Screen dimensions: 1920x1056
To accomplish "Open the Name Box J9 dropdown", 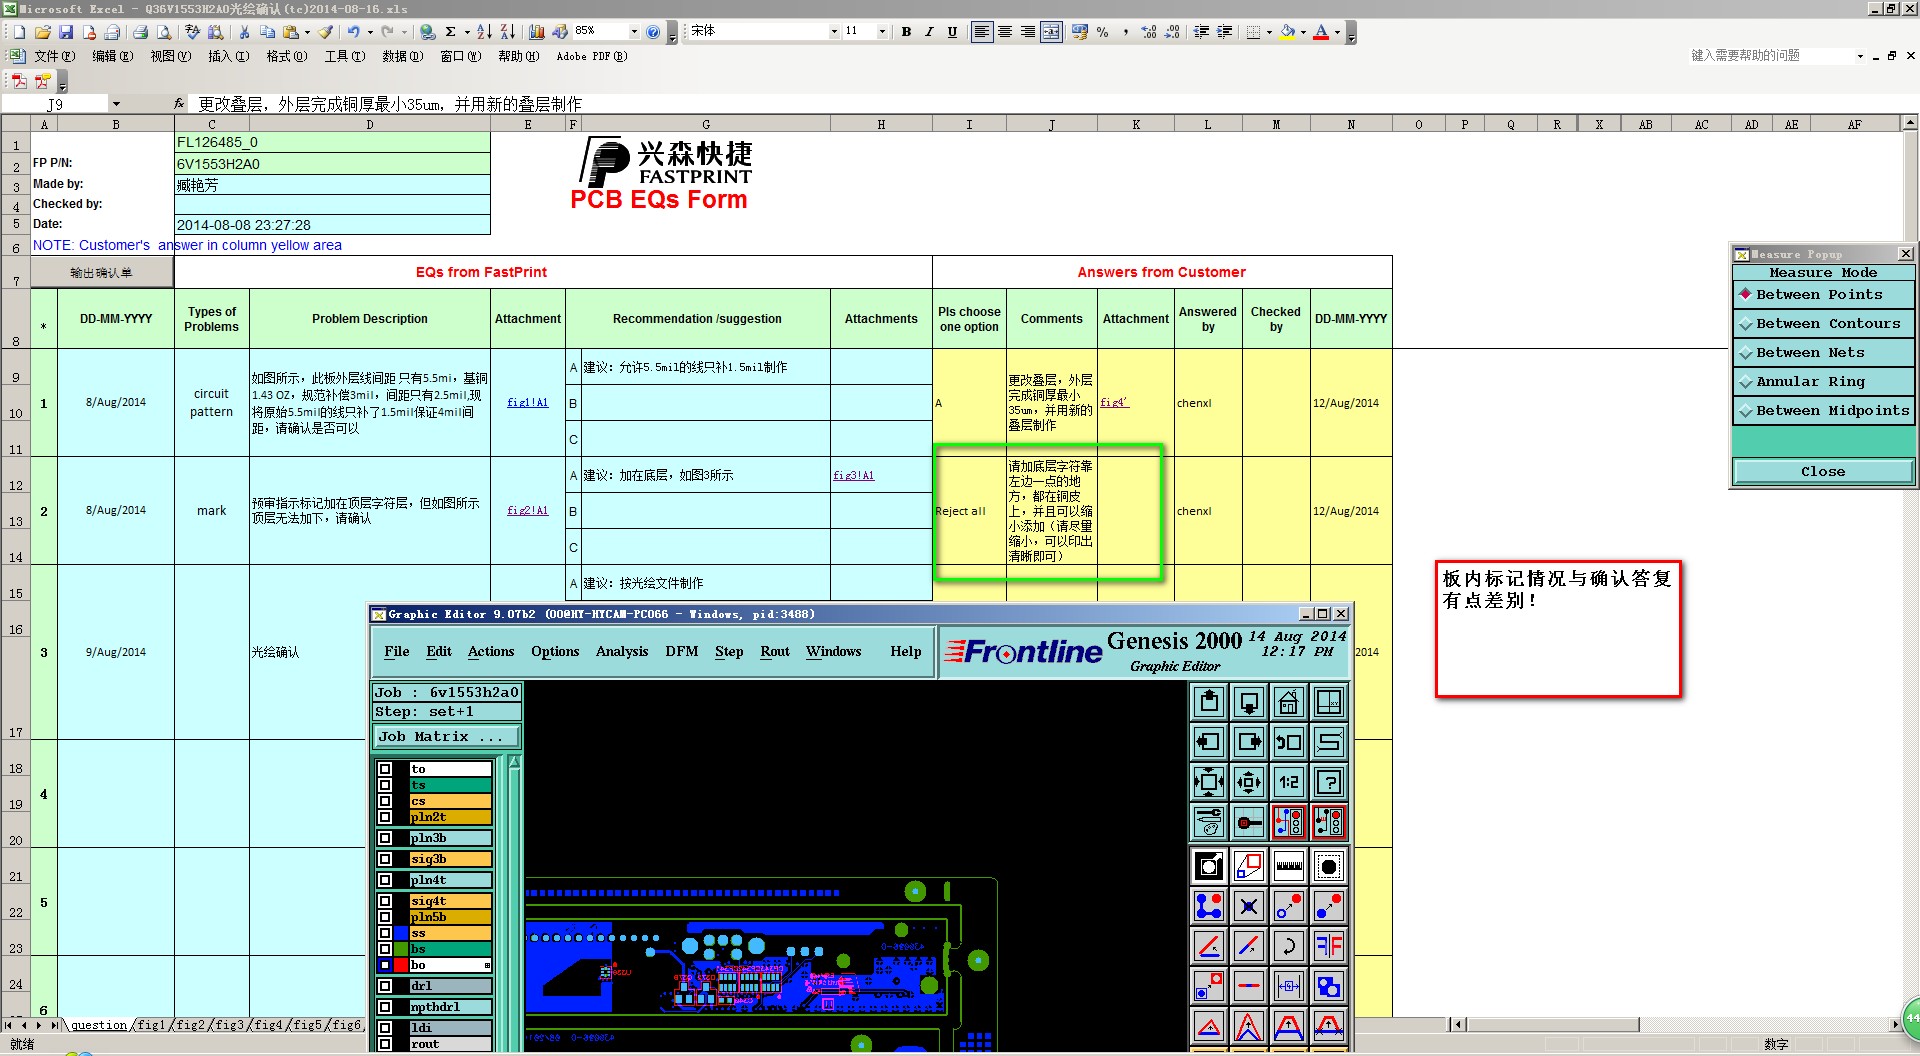I will tap(116, 104).
